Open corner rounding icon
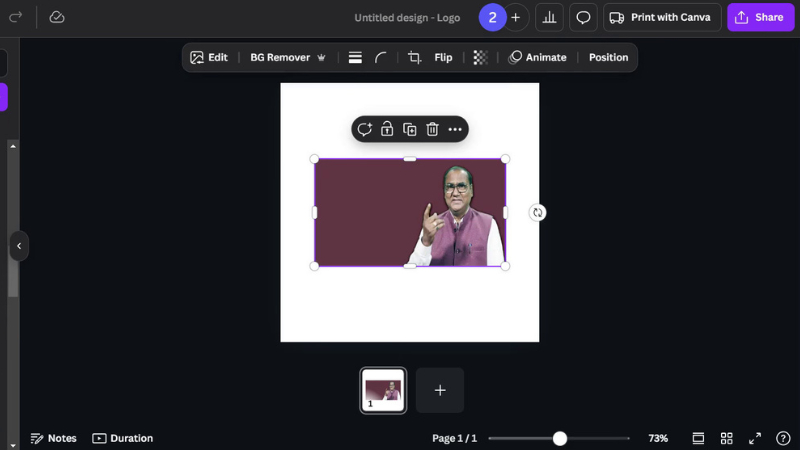Image resolution: width=800 pixels, height=450 pixels. [381, 58]
